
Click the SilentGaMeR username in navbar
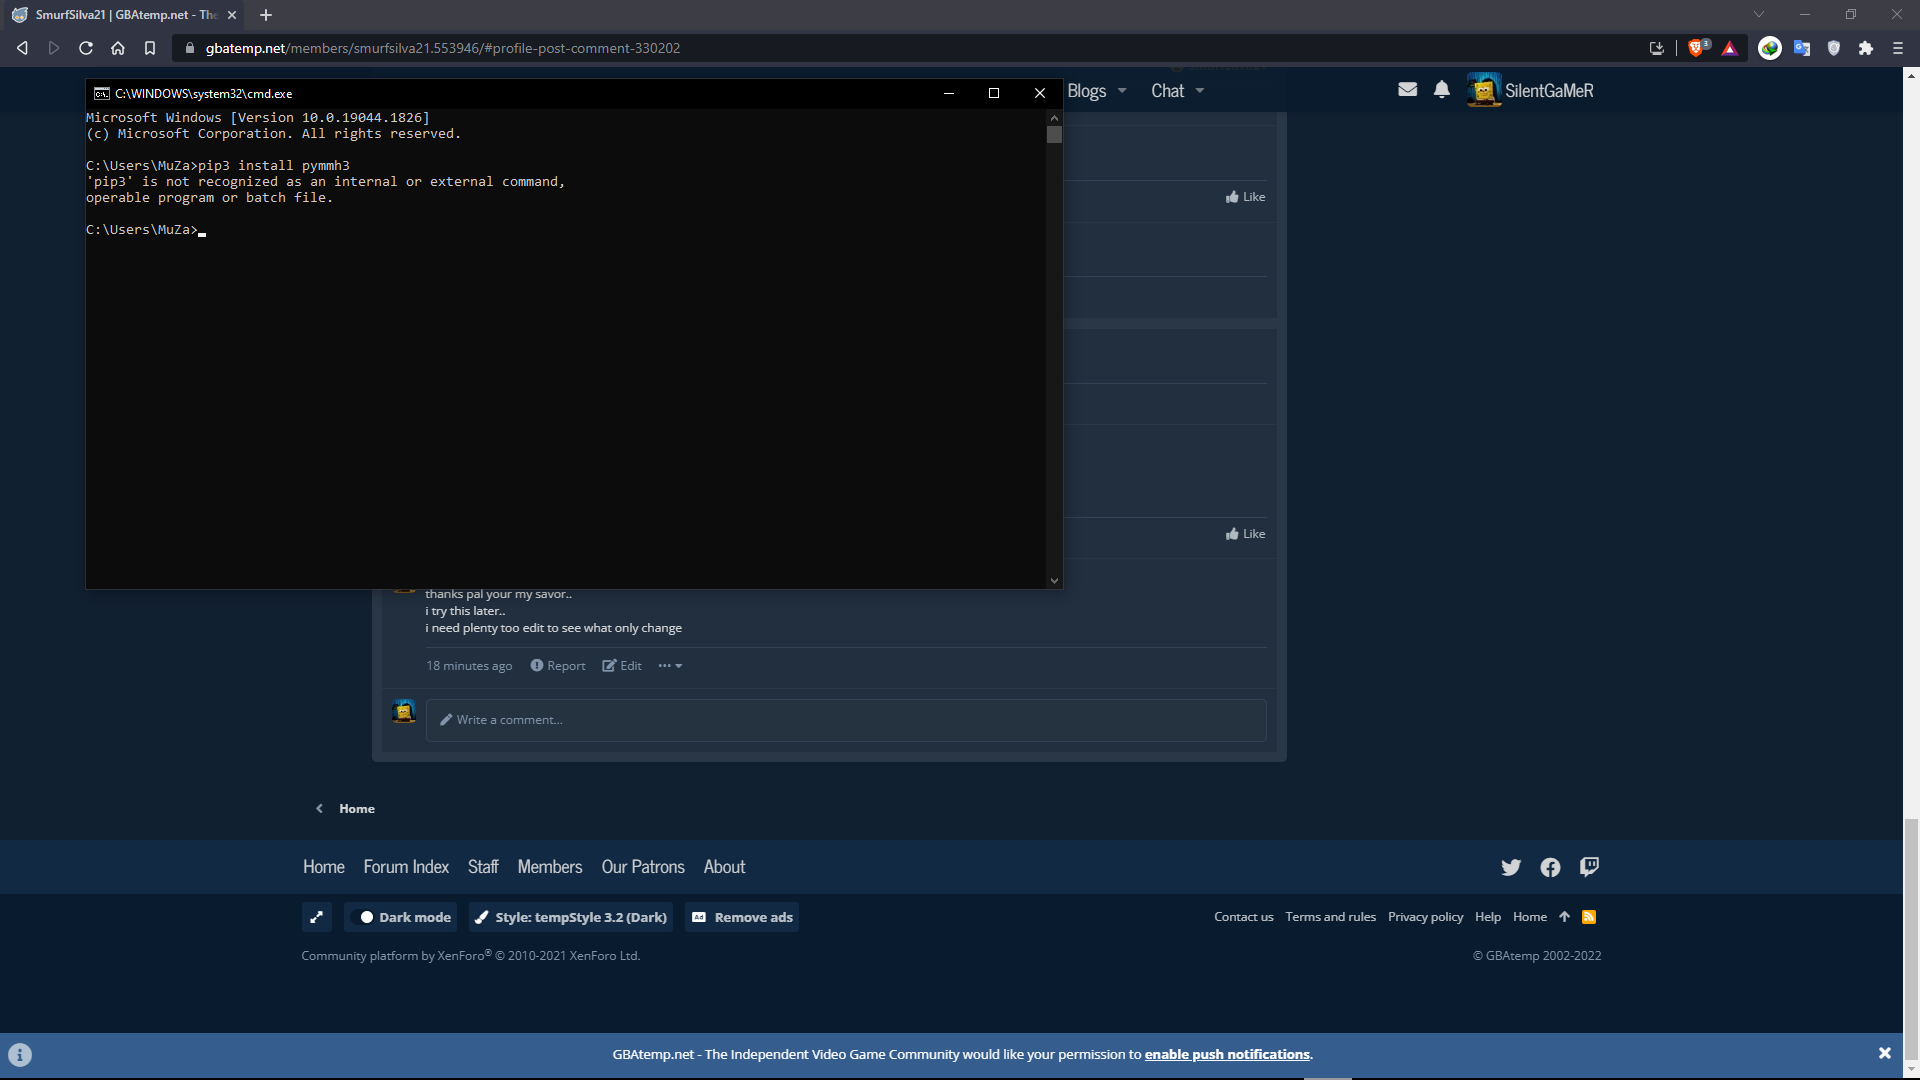tap(1549, 91)
